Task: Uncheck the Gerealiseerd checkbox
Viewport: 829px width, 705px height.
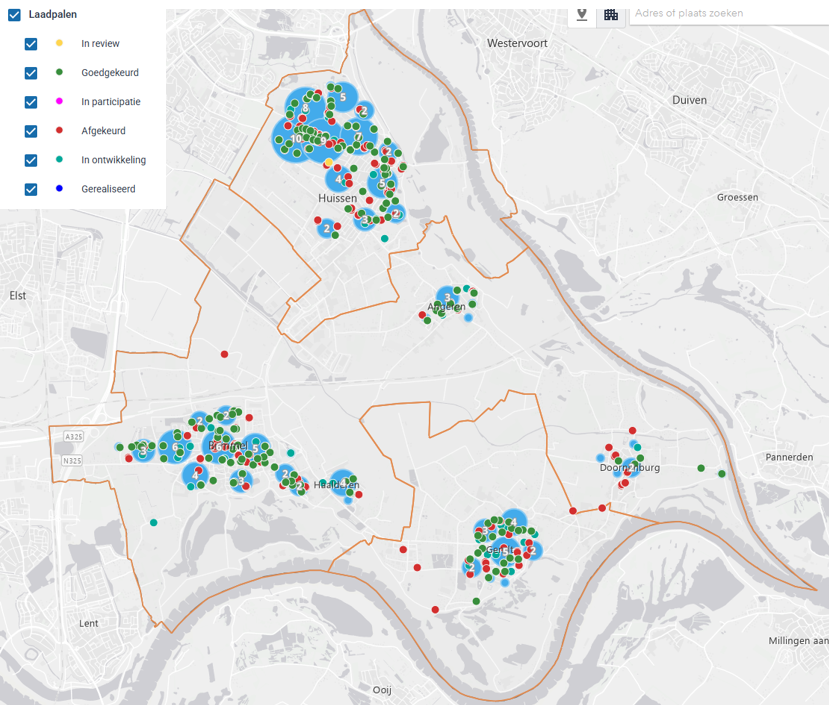Action: [31, 189]
